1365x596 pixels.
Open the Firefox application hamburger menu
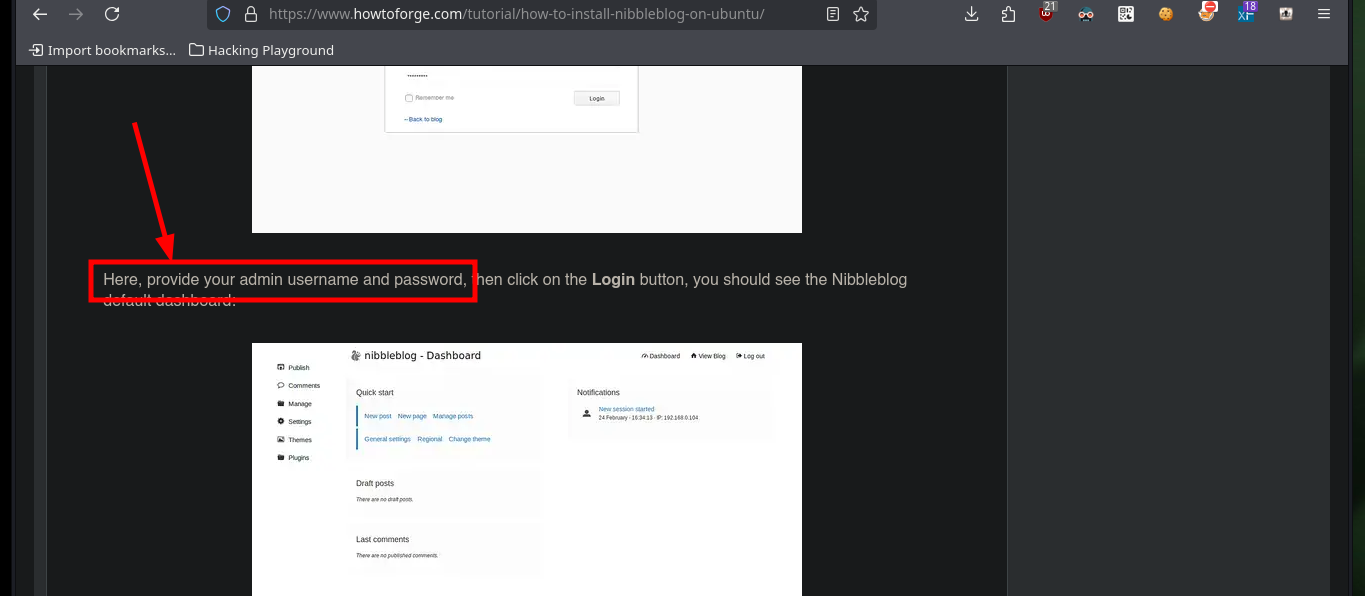point(1325,14)
